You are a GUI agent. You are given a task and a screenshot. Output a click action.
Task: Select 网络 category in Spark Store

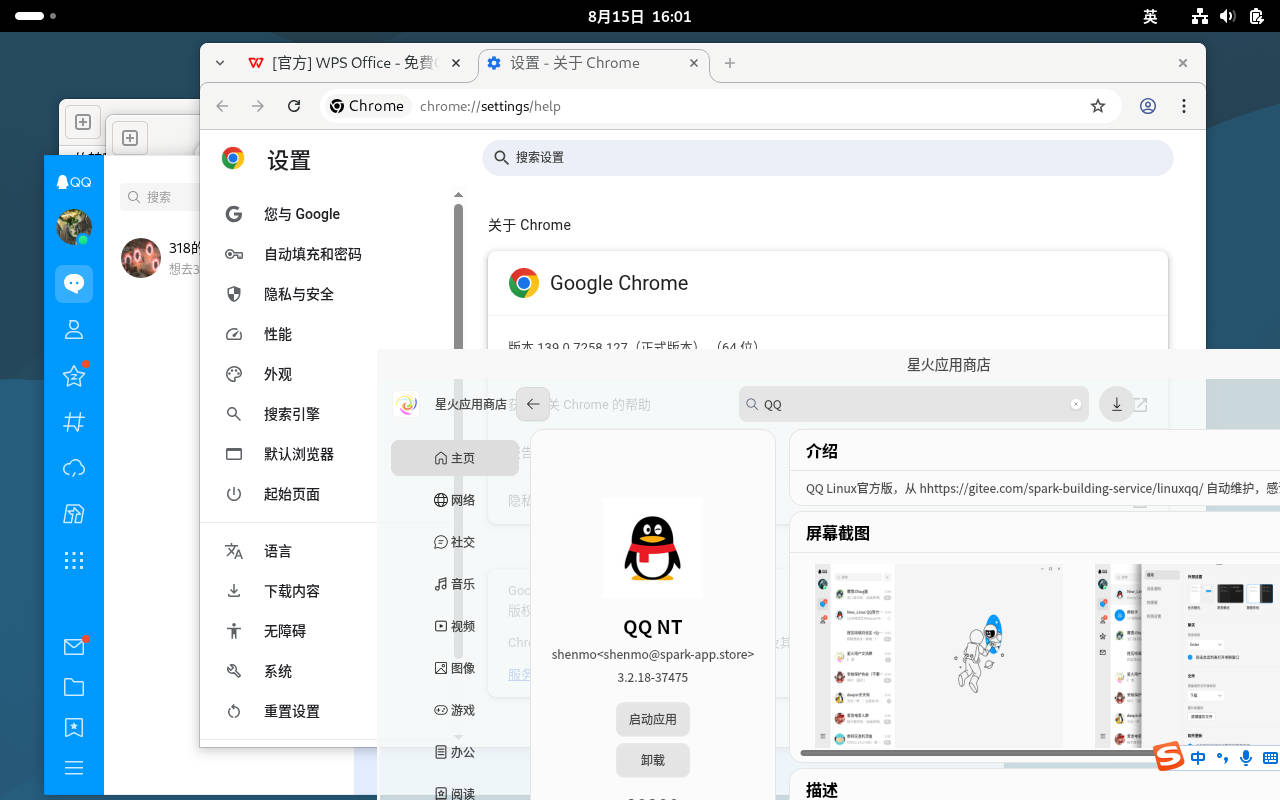(x=455, y=500)
